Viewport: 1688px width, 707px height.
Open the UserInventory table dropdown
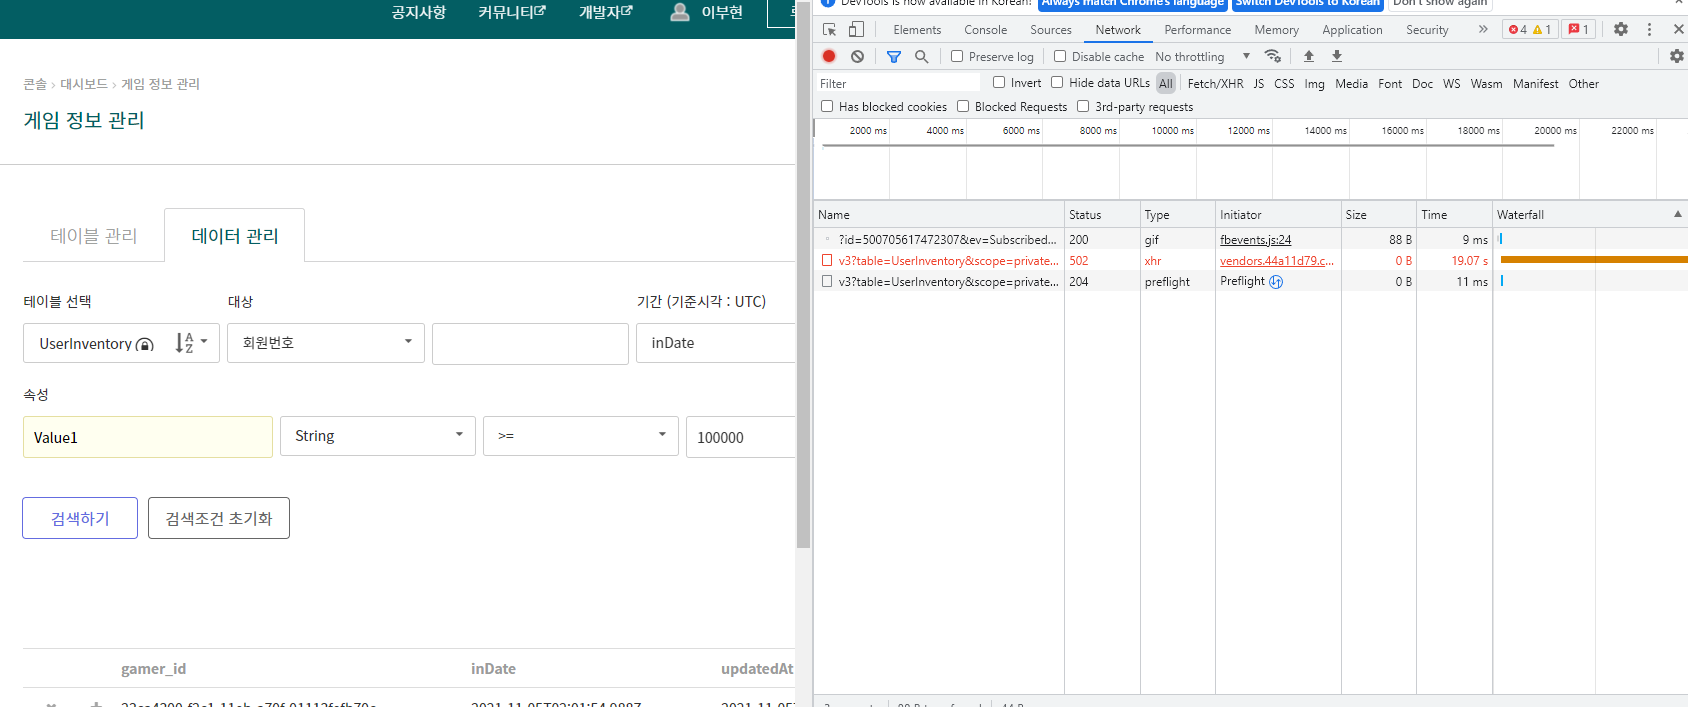click(x=121, y=343)
